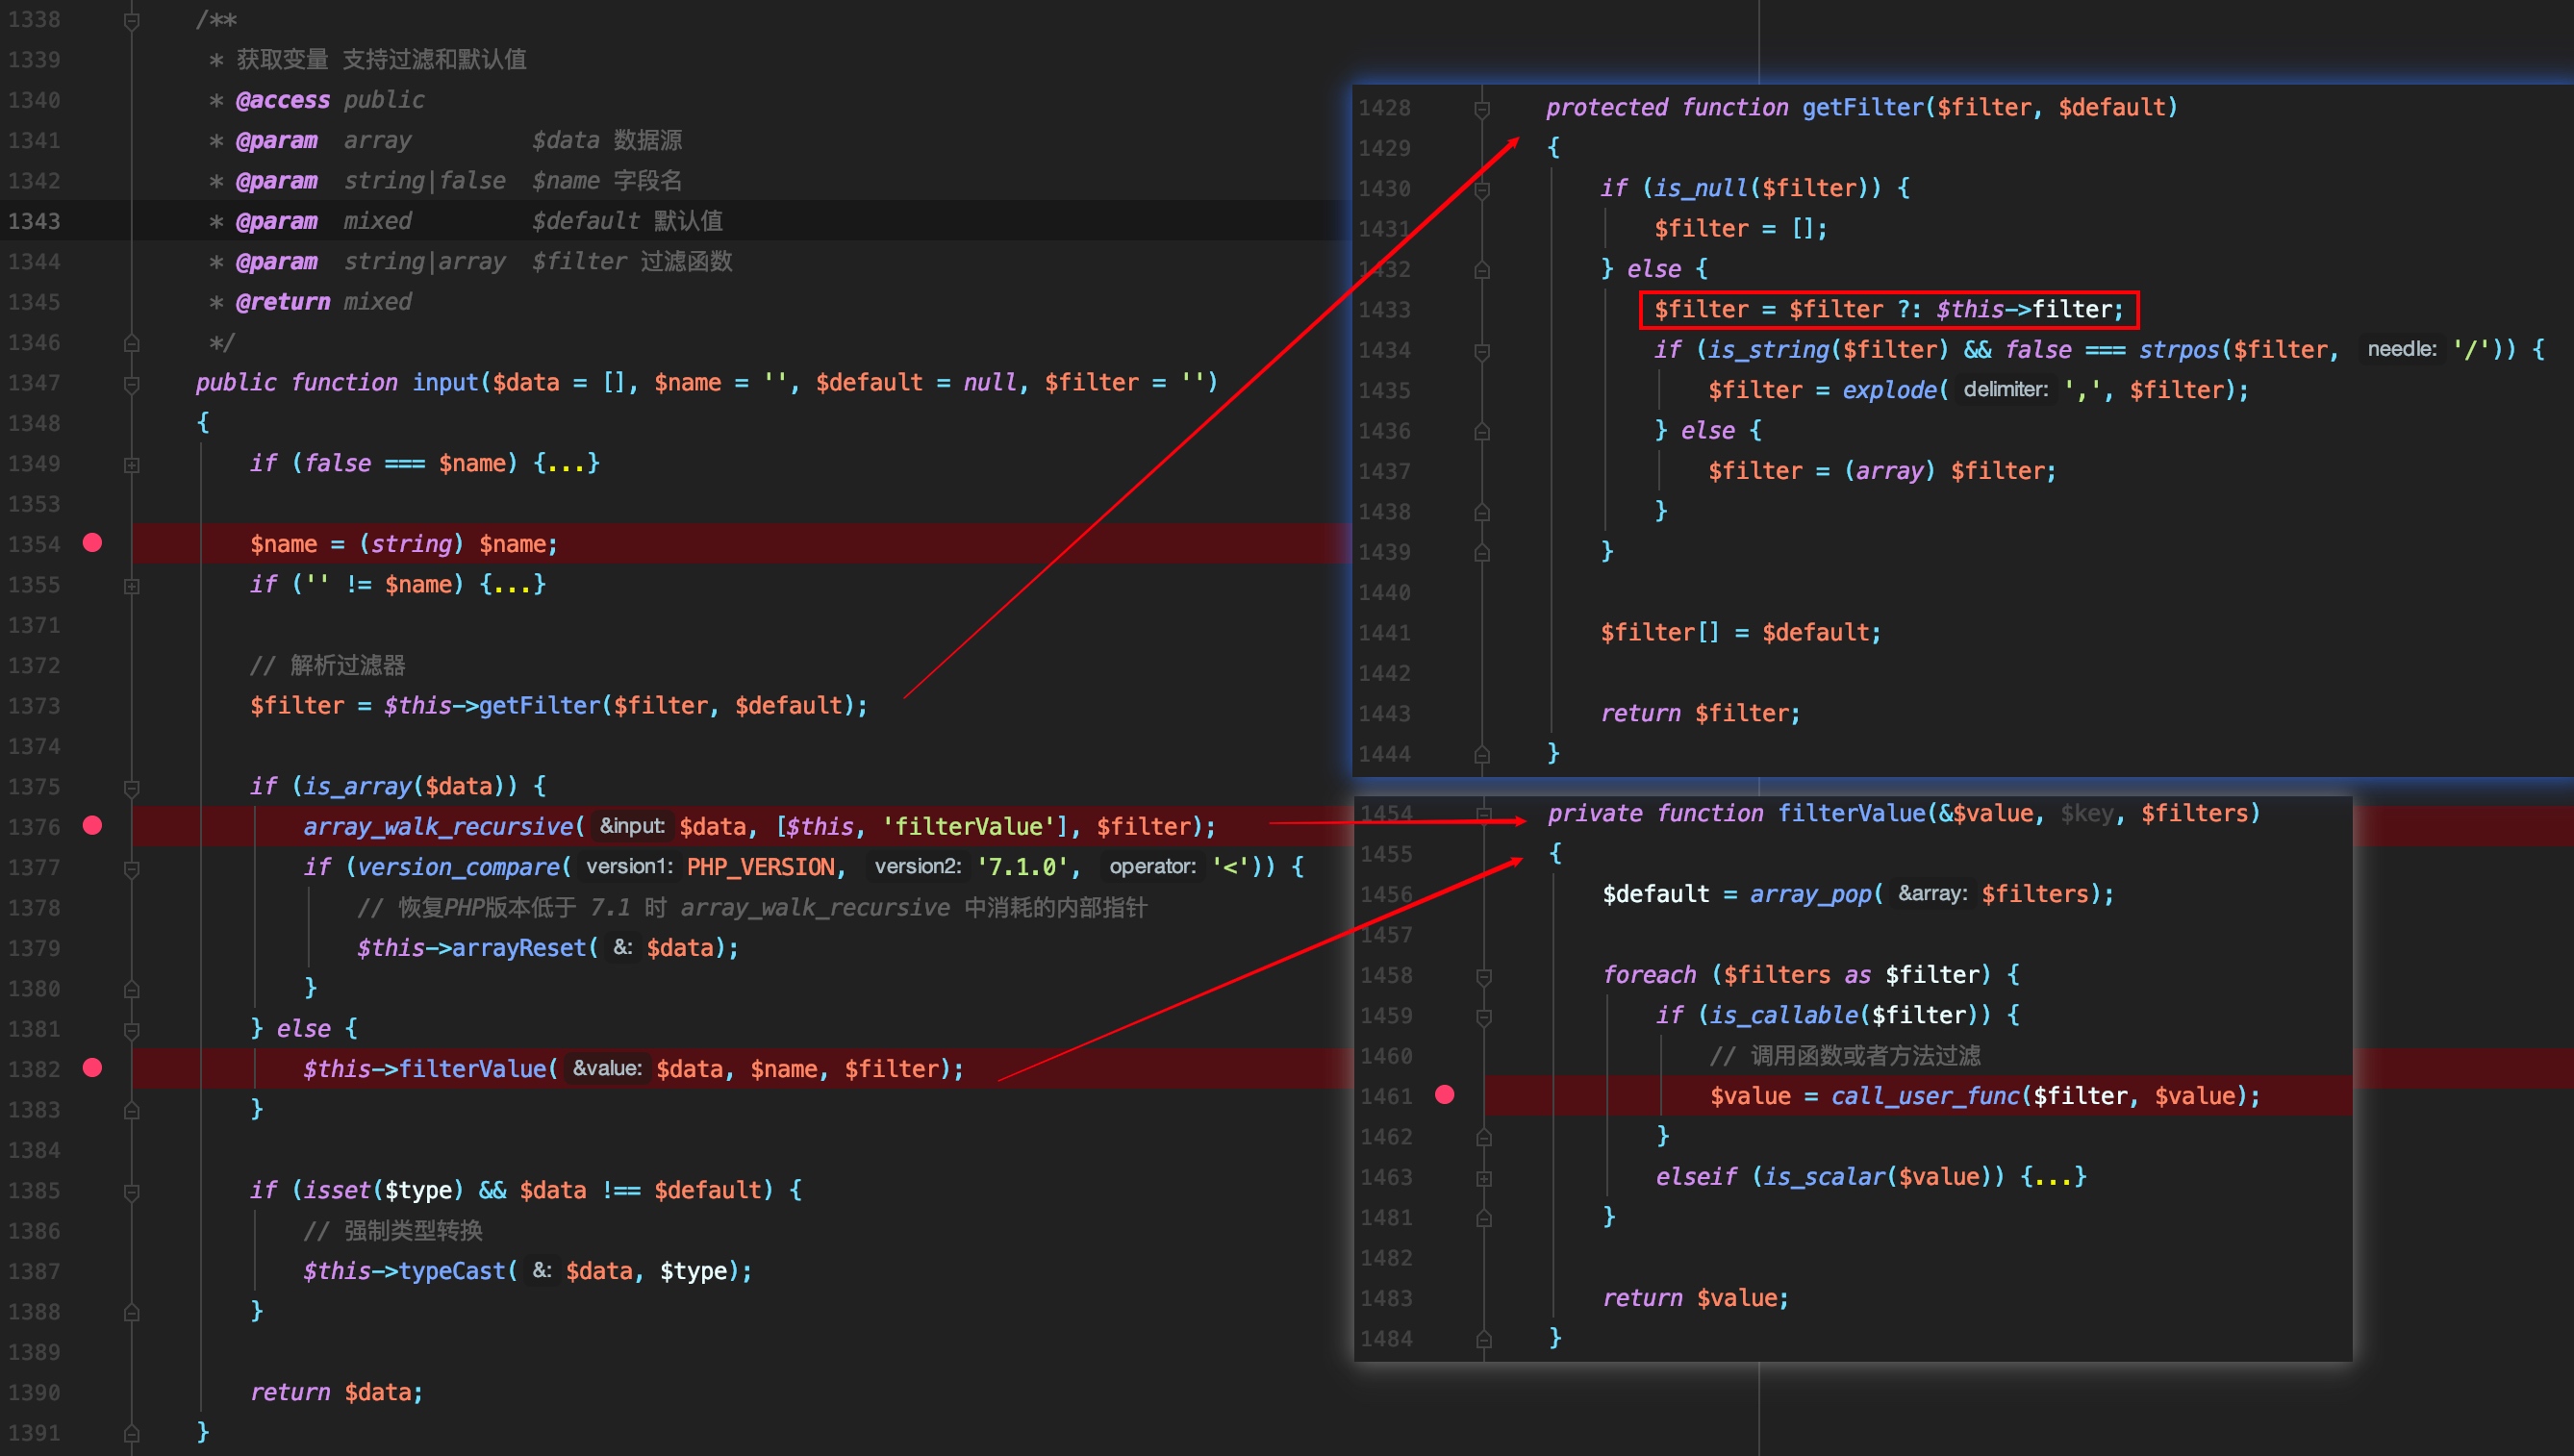The width and height of the screenshot is (2574, 1456).
Task: Expand the folded {...} after if ('' != $name)
Action: [513, 584]
